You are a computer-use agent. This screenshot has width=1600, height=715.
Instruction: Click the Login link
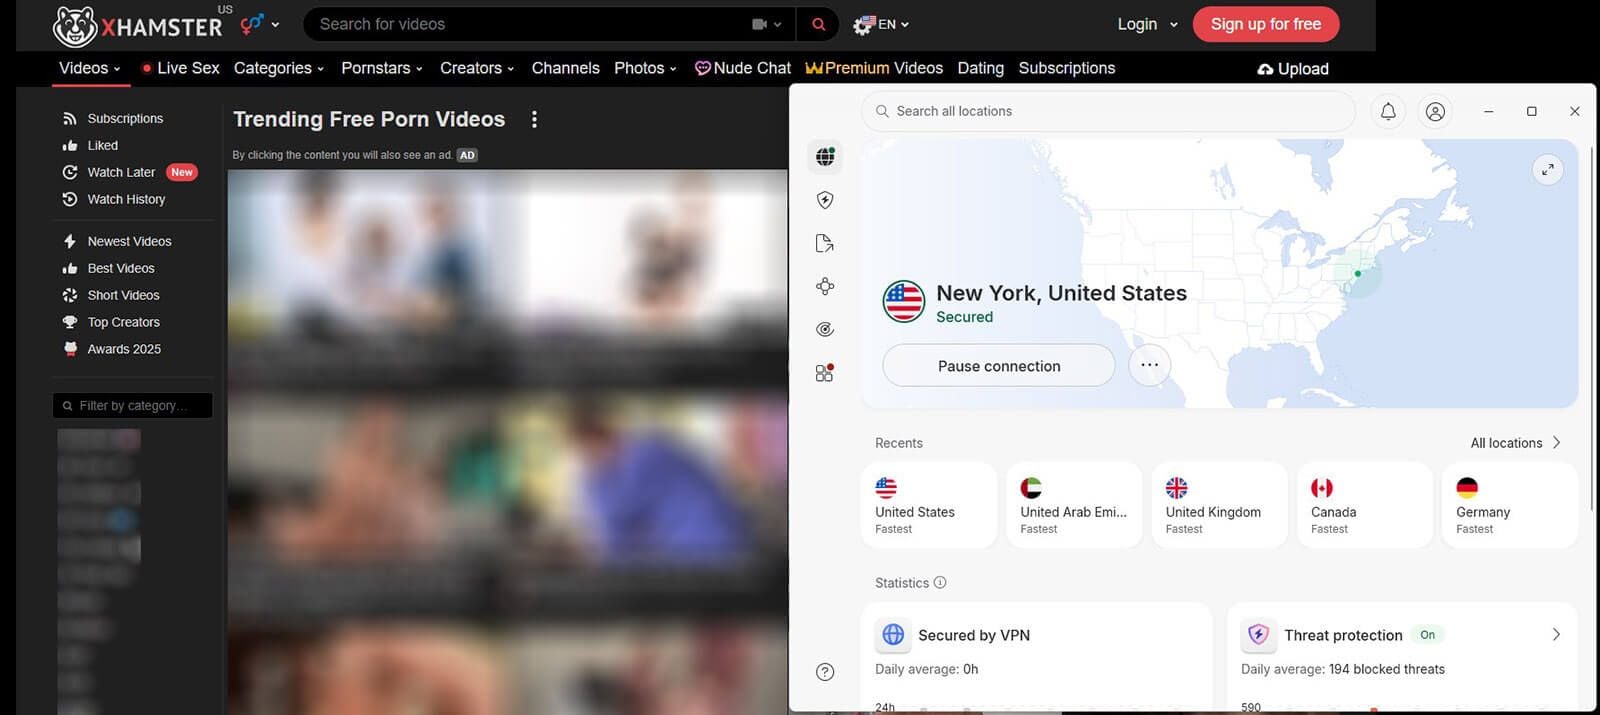pyautogui.click(x=1137, y=24)
